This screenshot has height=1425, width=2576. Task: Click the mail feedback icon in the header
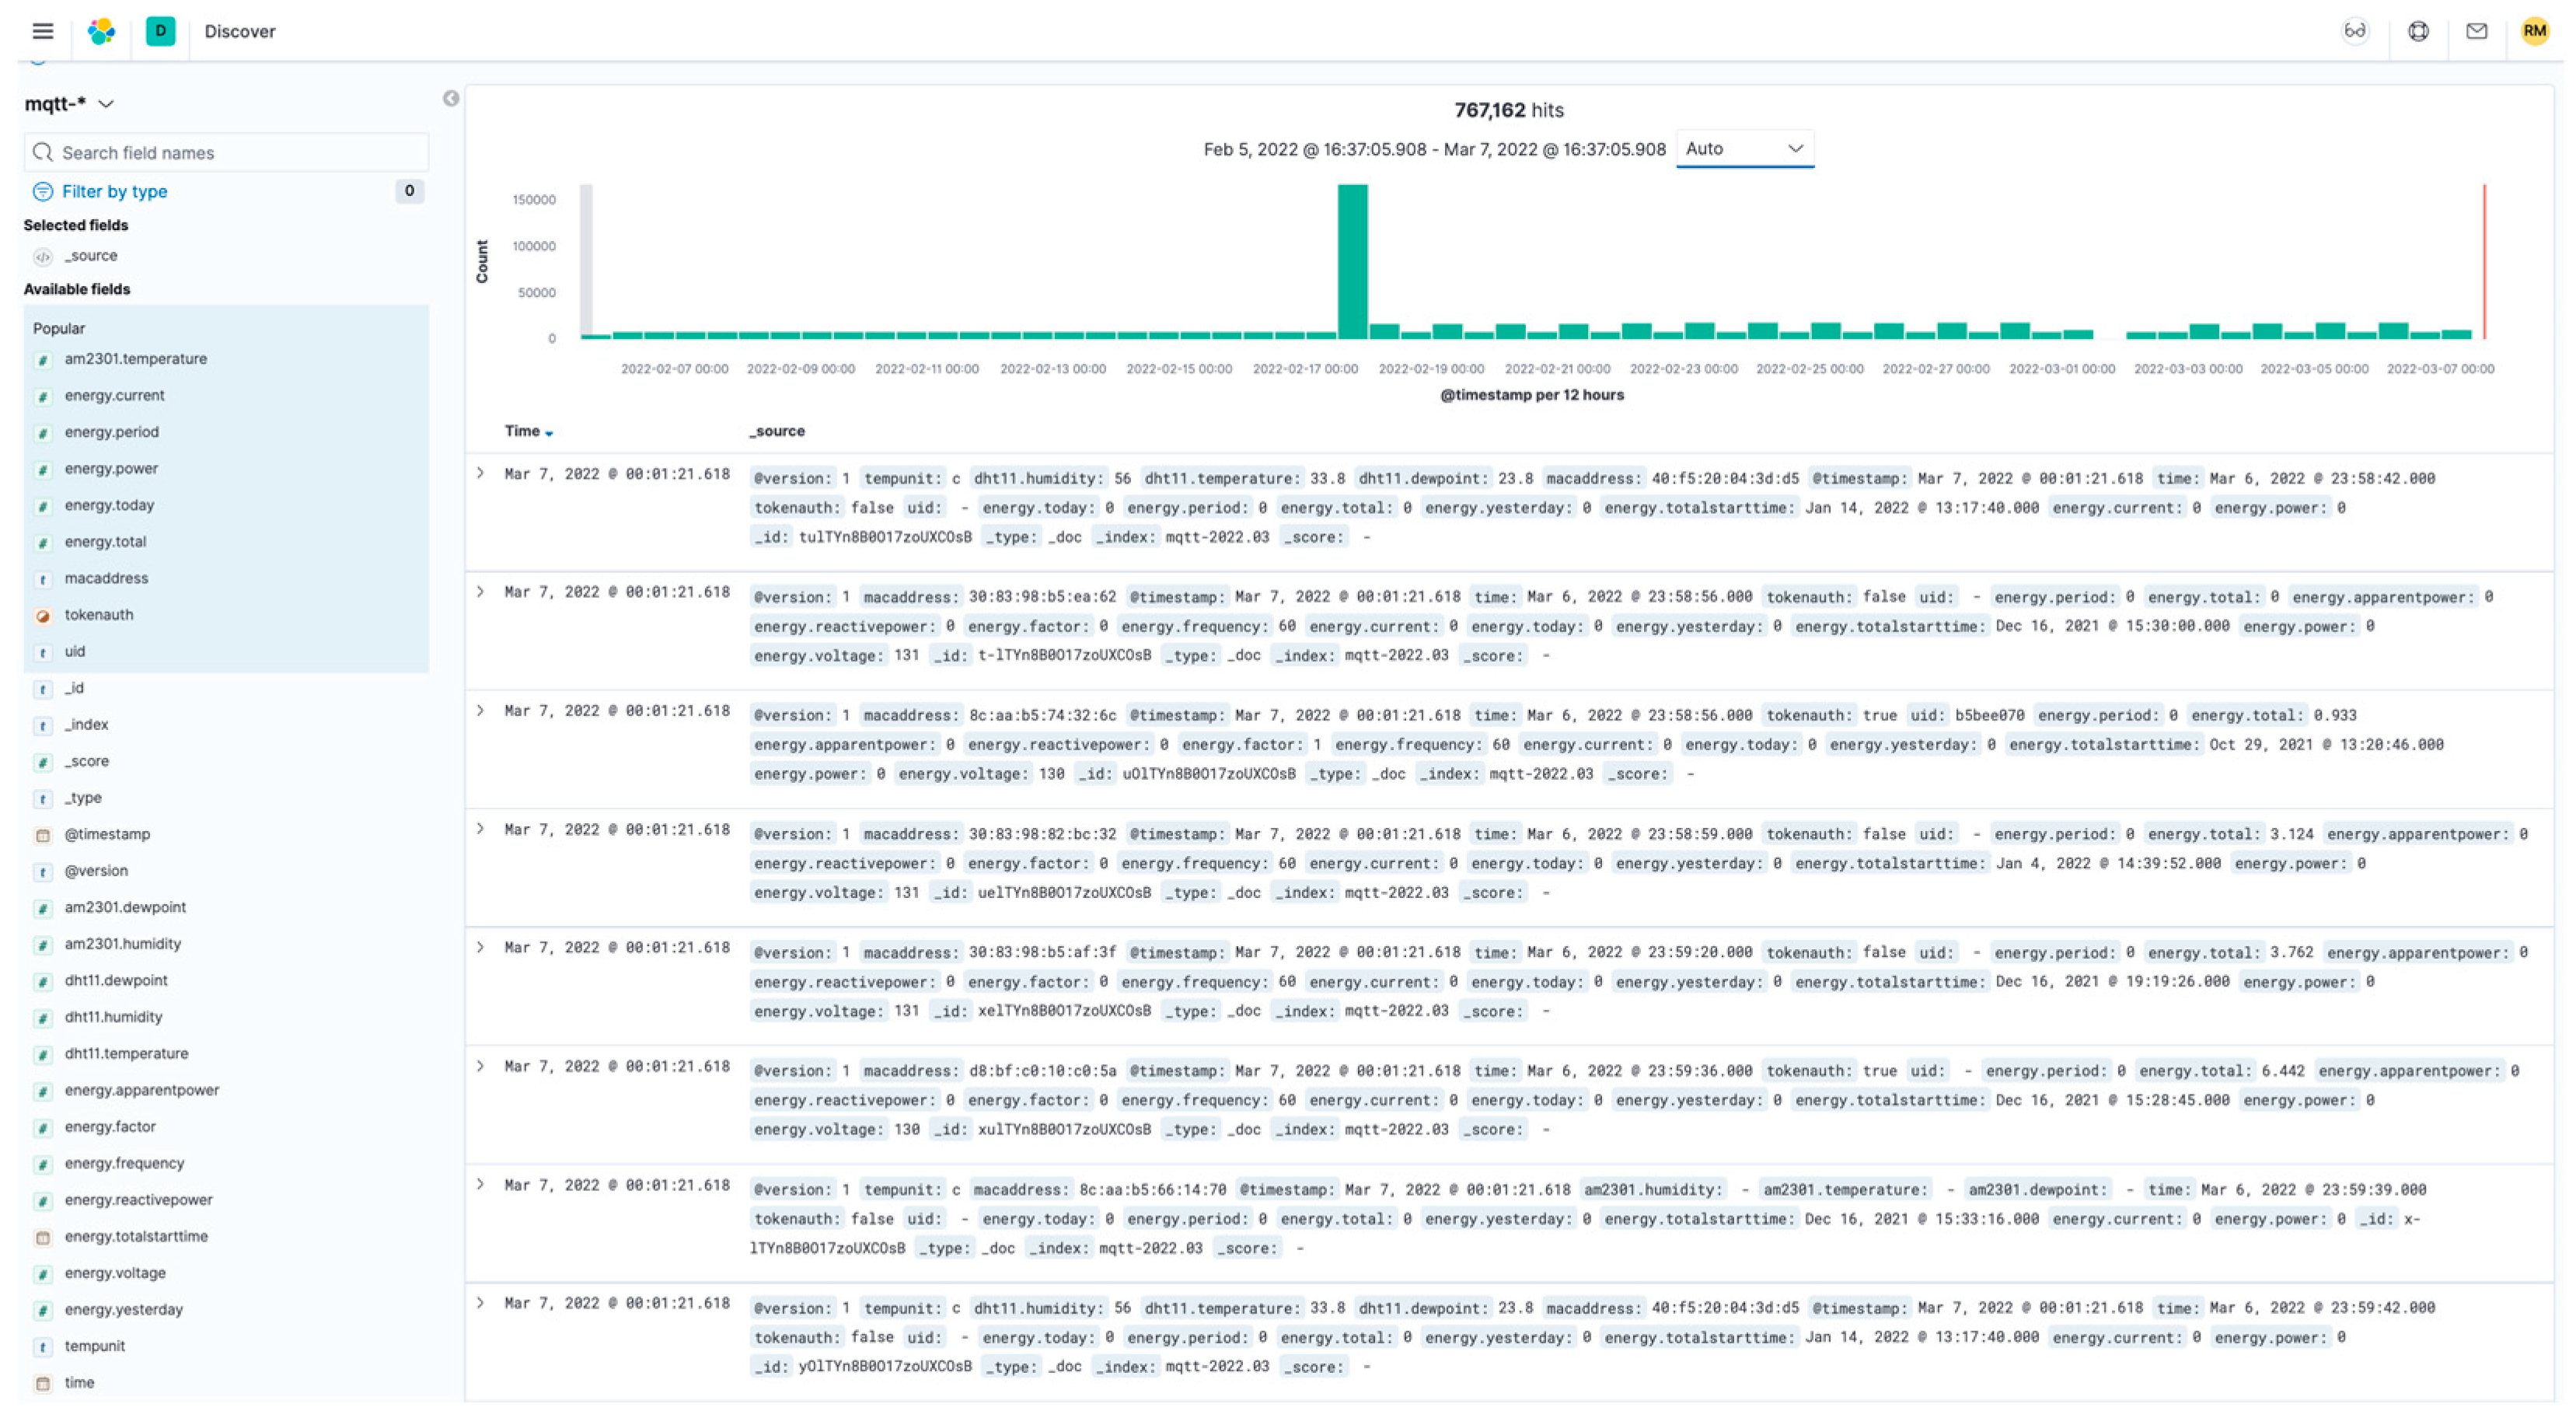point(2477,31)
